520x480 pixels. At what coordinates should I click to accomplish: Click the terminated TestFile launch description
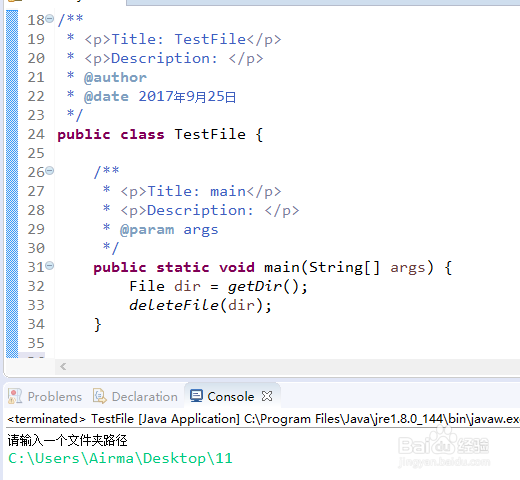click(263, 419)
